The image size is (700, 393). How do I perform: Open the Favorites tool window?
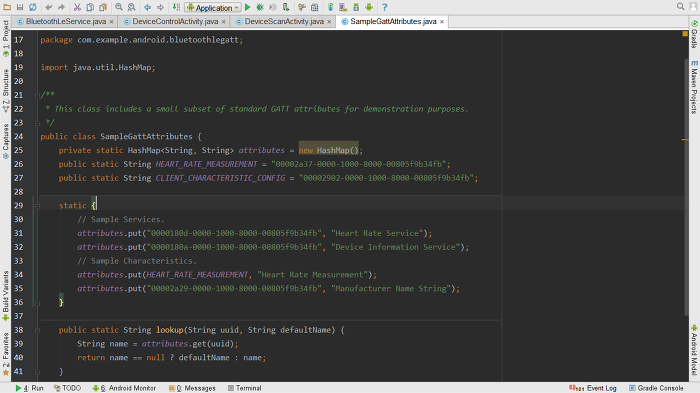click(x=5, y=354)
